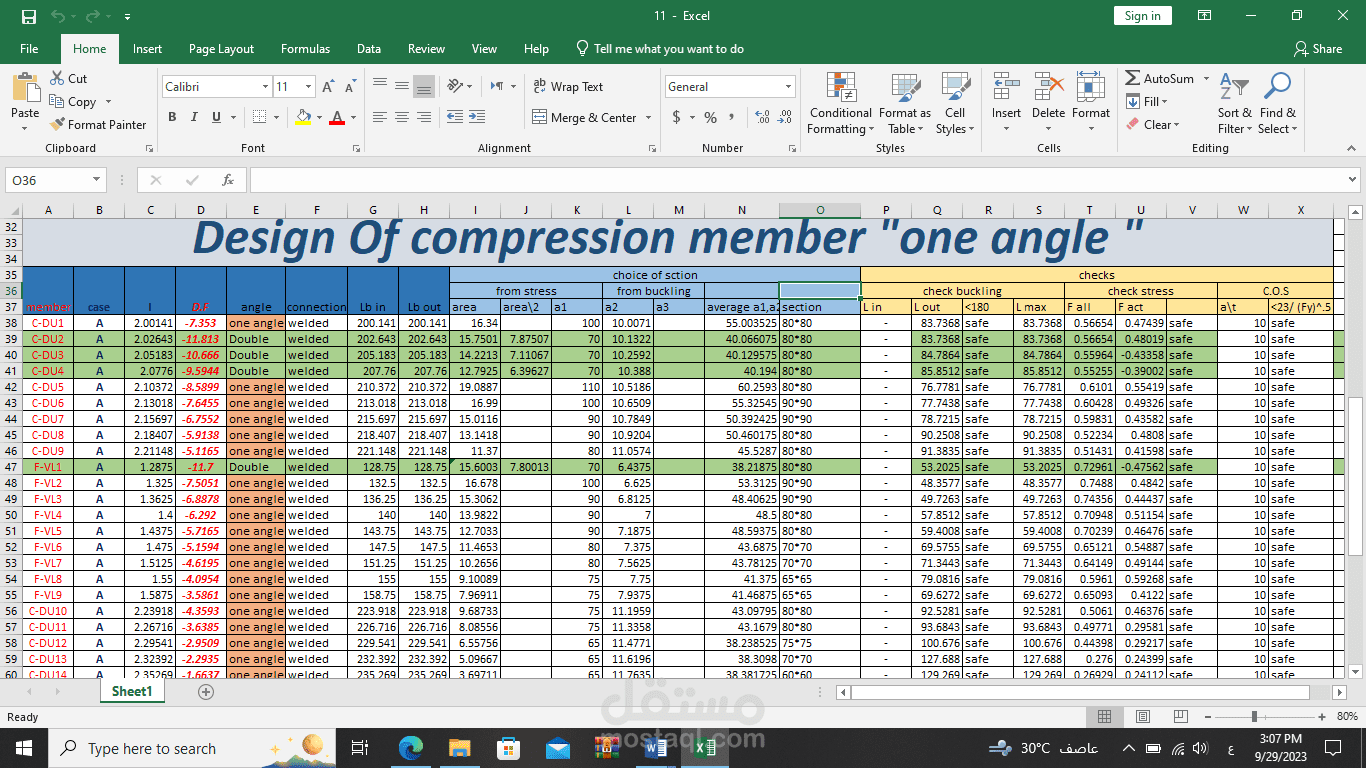
Task: Switch to the Page Layout tab
Action: coord(221,48)
